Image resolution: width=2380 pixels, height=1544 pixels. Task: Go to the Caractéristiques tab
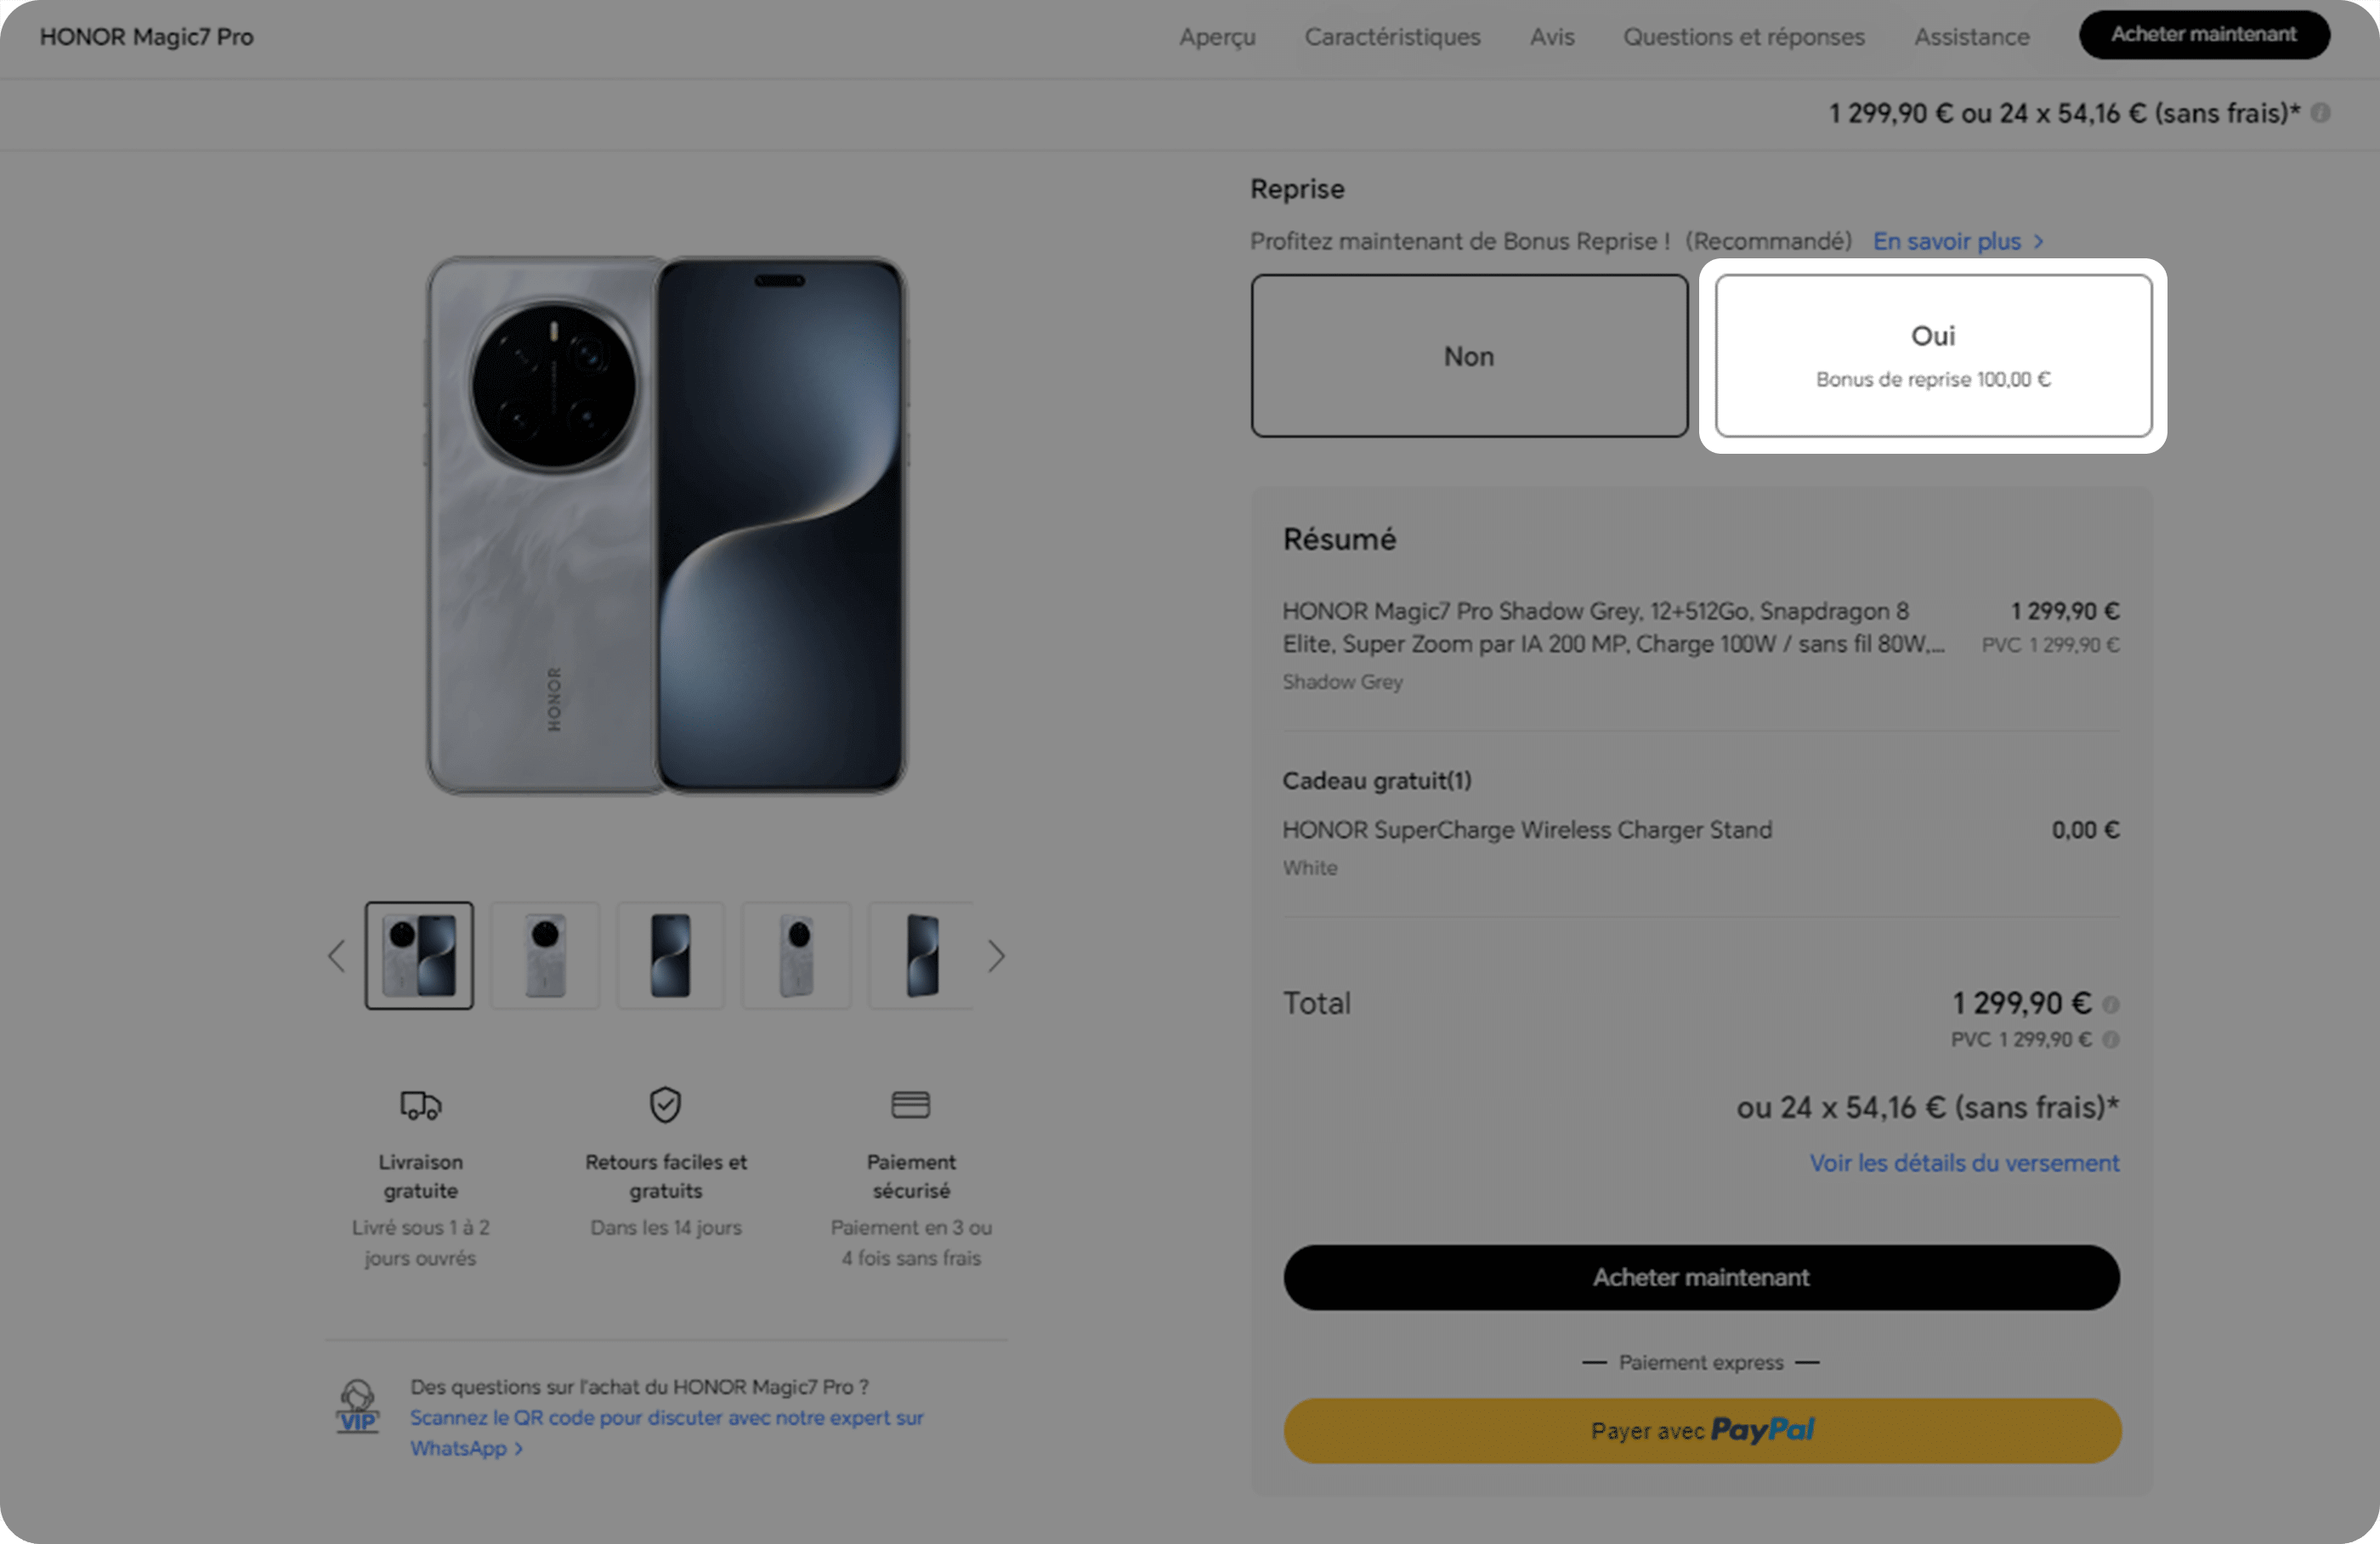[1392, 37]
